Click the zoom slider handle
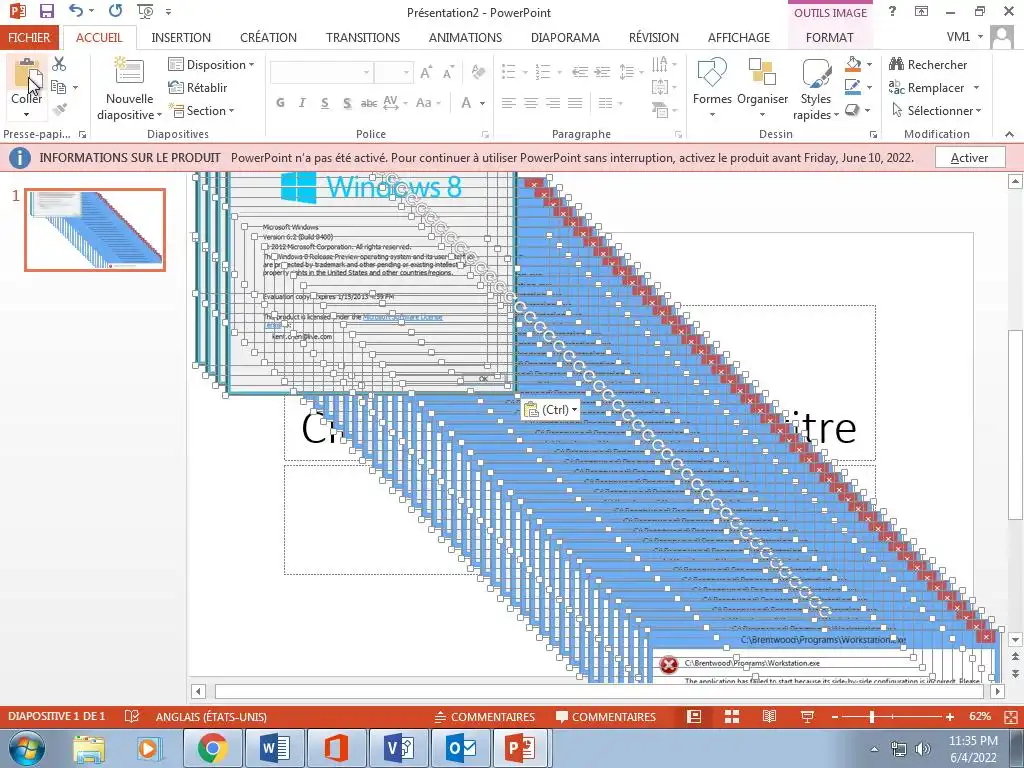1024x768 pixels. [871, 716]
